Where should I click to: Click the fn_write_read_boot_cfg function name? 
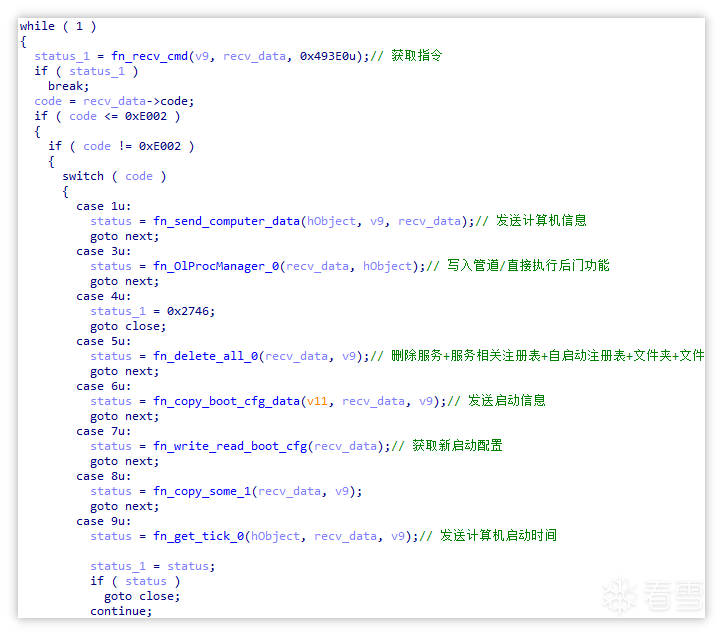(x=230, y=446)
